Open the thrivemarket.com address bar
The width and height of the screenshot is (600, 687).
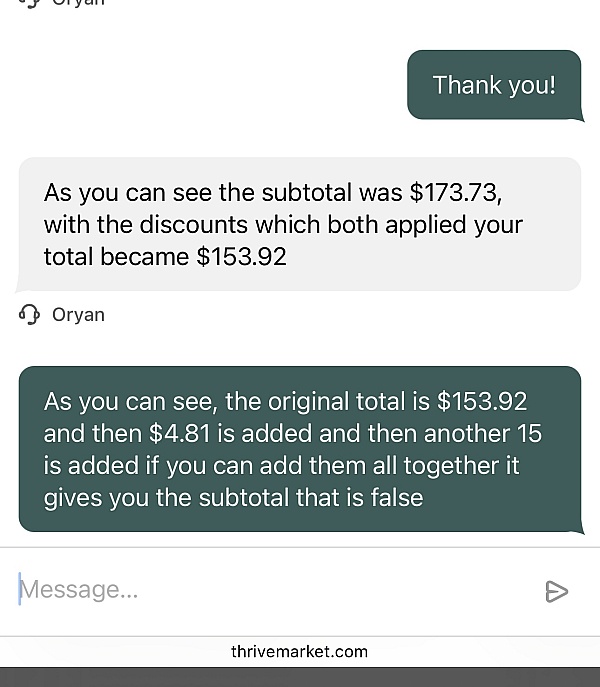pos(300,652)
